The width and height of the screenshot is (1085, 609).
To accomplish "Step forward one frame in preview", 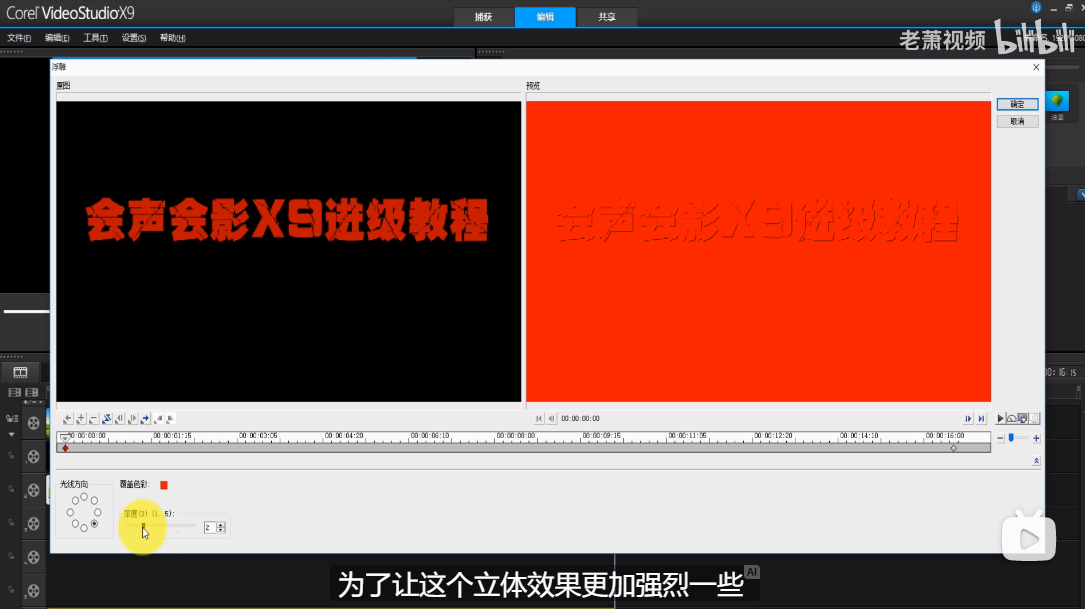I will [968, 419].
